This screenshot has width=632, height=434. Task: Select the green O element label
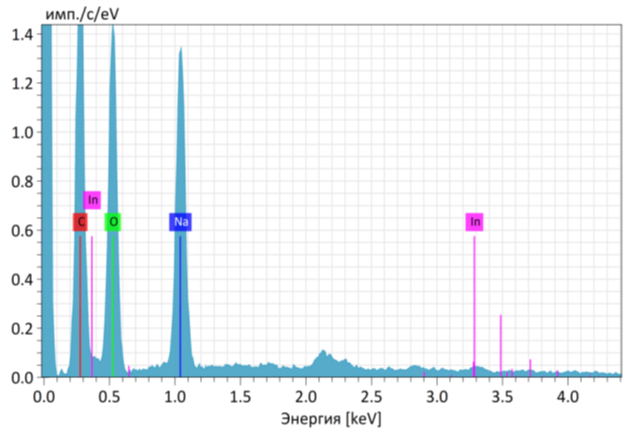[113, 222]
